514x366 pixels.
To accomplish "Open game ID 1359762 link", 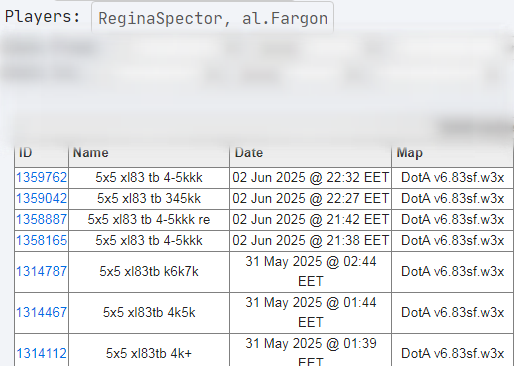I will (x=42, y=177).
